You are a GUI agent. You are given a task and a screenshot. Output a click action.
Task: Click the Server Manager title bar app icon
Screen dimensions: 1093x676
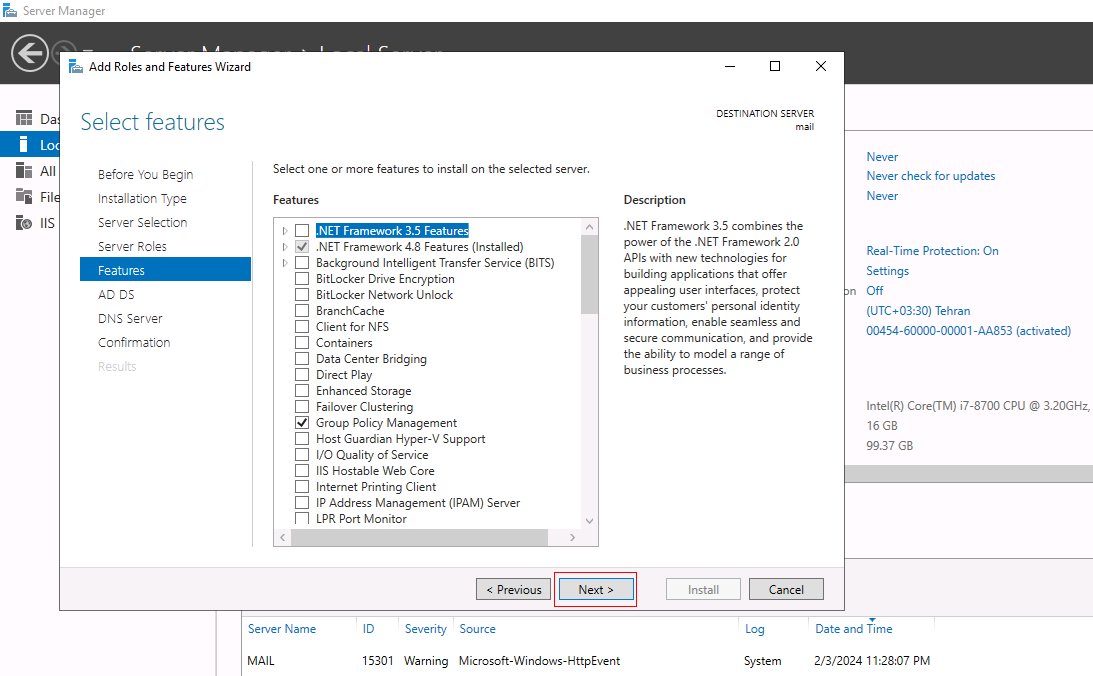click(10, 10)
